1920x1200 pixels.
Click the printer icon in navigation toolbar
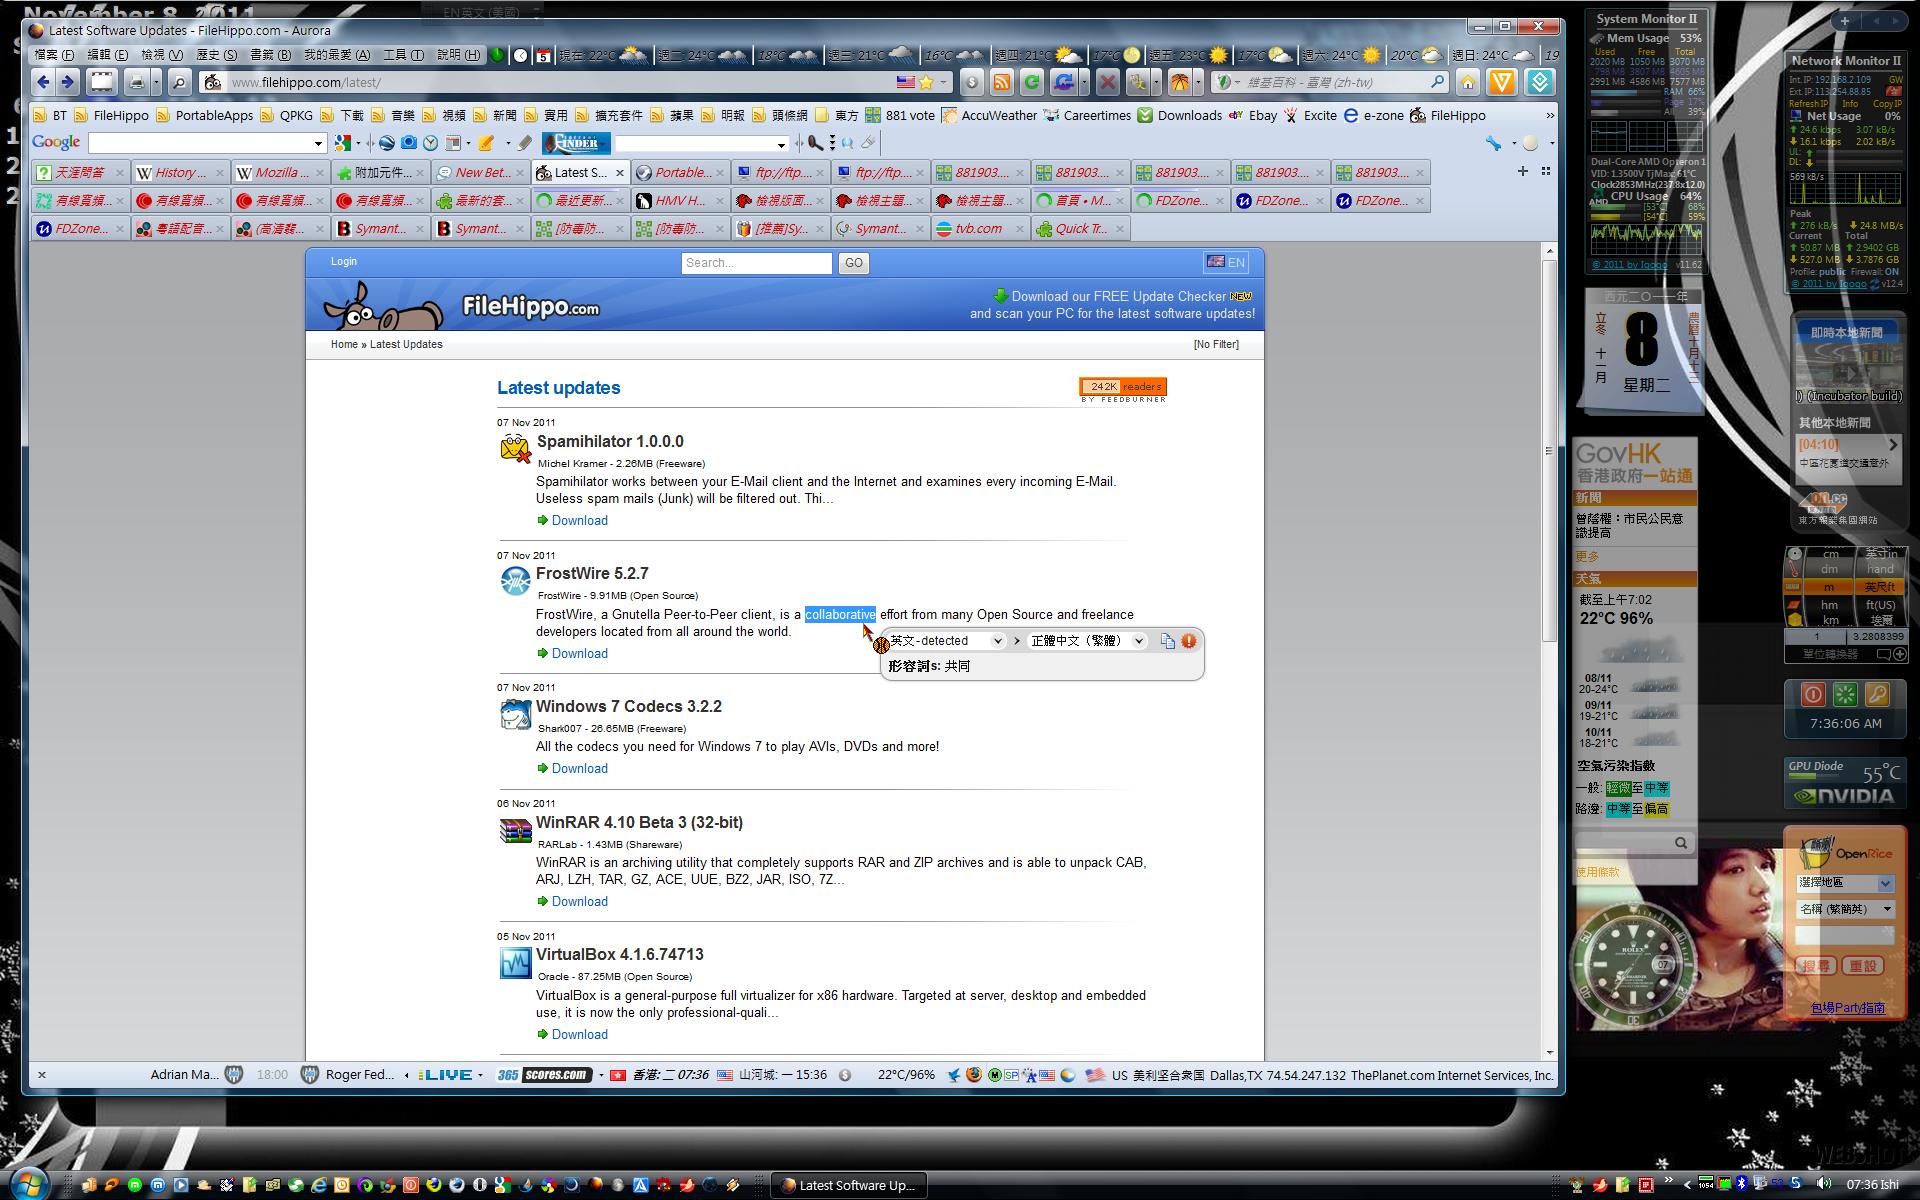(x=137, y=82)
